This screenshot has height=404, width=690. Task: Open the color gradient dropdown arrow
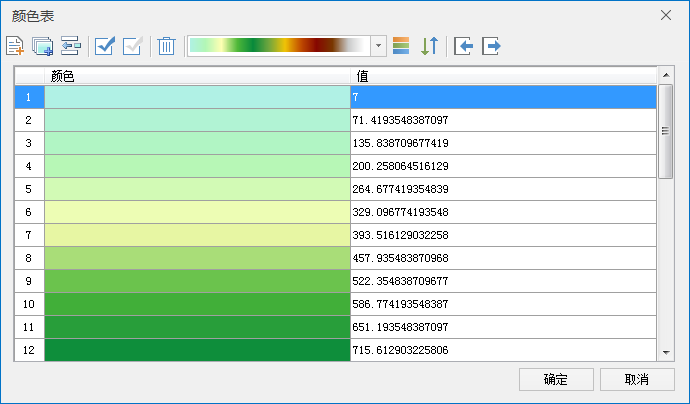click(x=379, y=46)
